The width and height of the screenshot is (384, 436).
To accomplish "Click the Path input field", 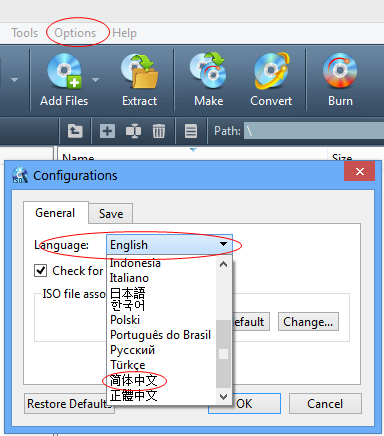I will coord(314,131).
